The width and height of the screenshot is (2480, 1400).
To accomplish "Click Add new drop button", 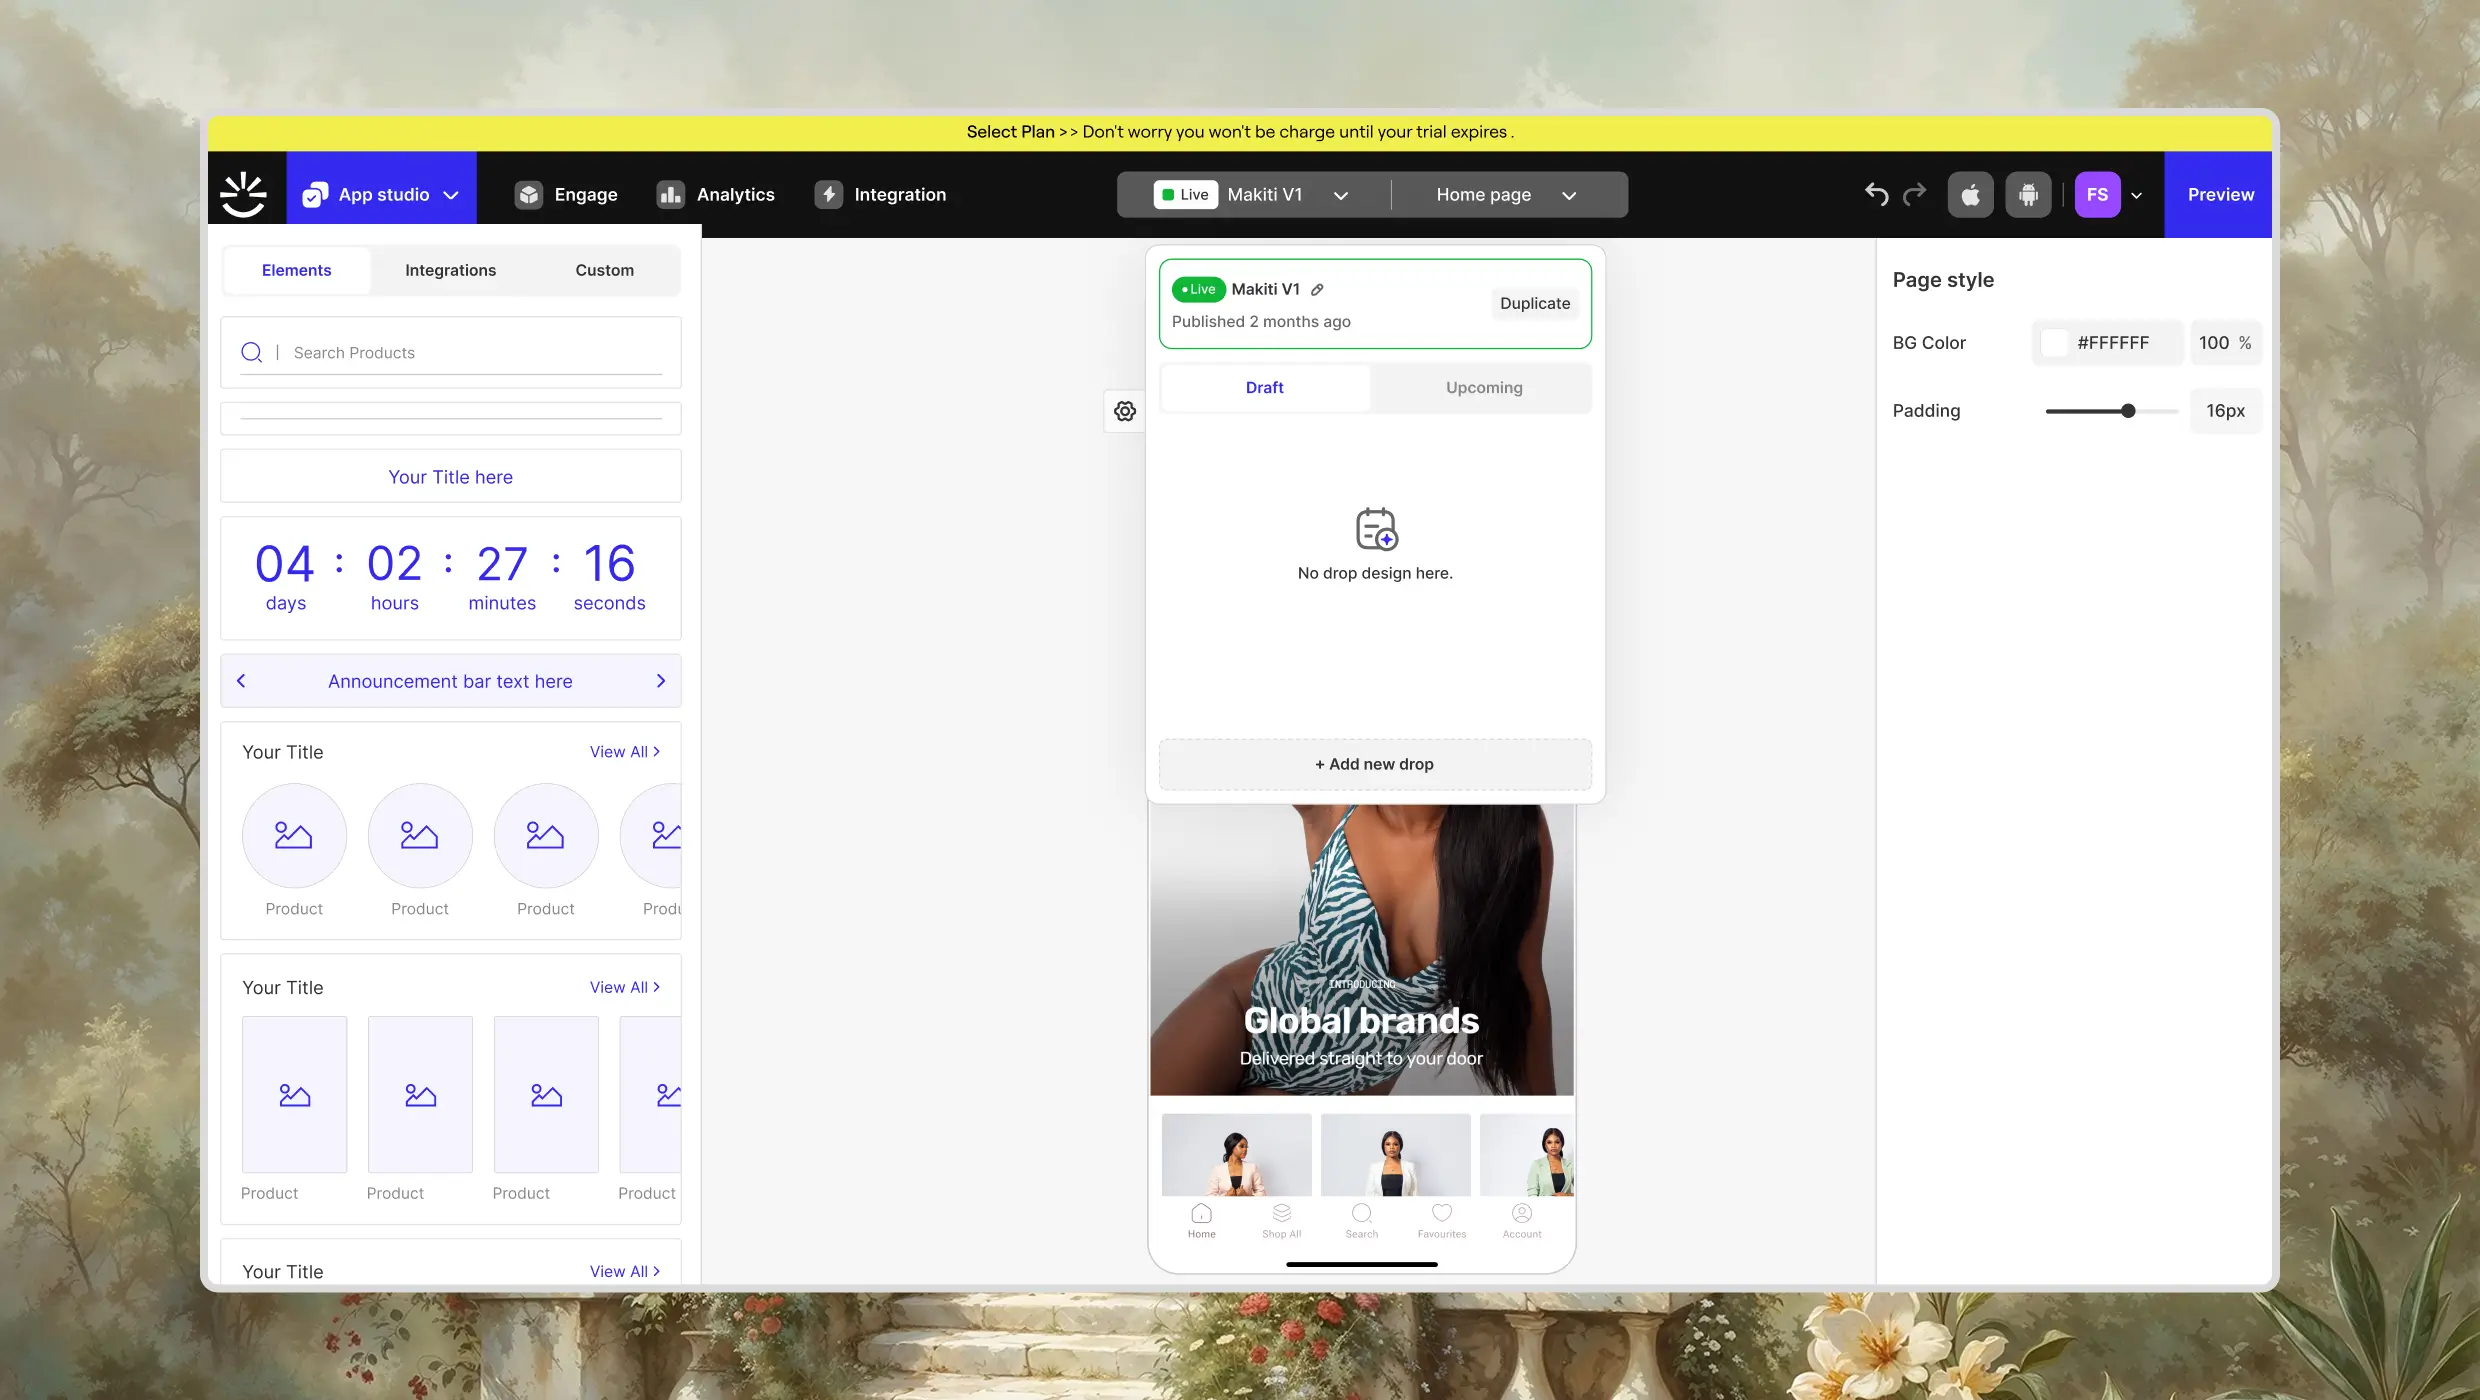I will pos(1374,764).
